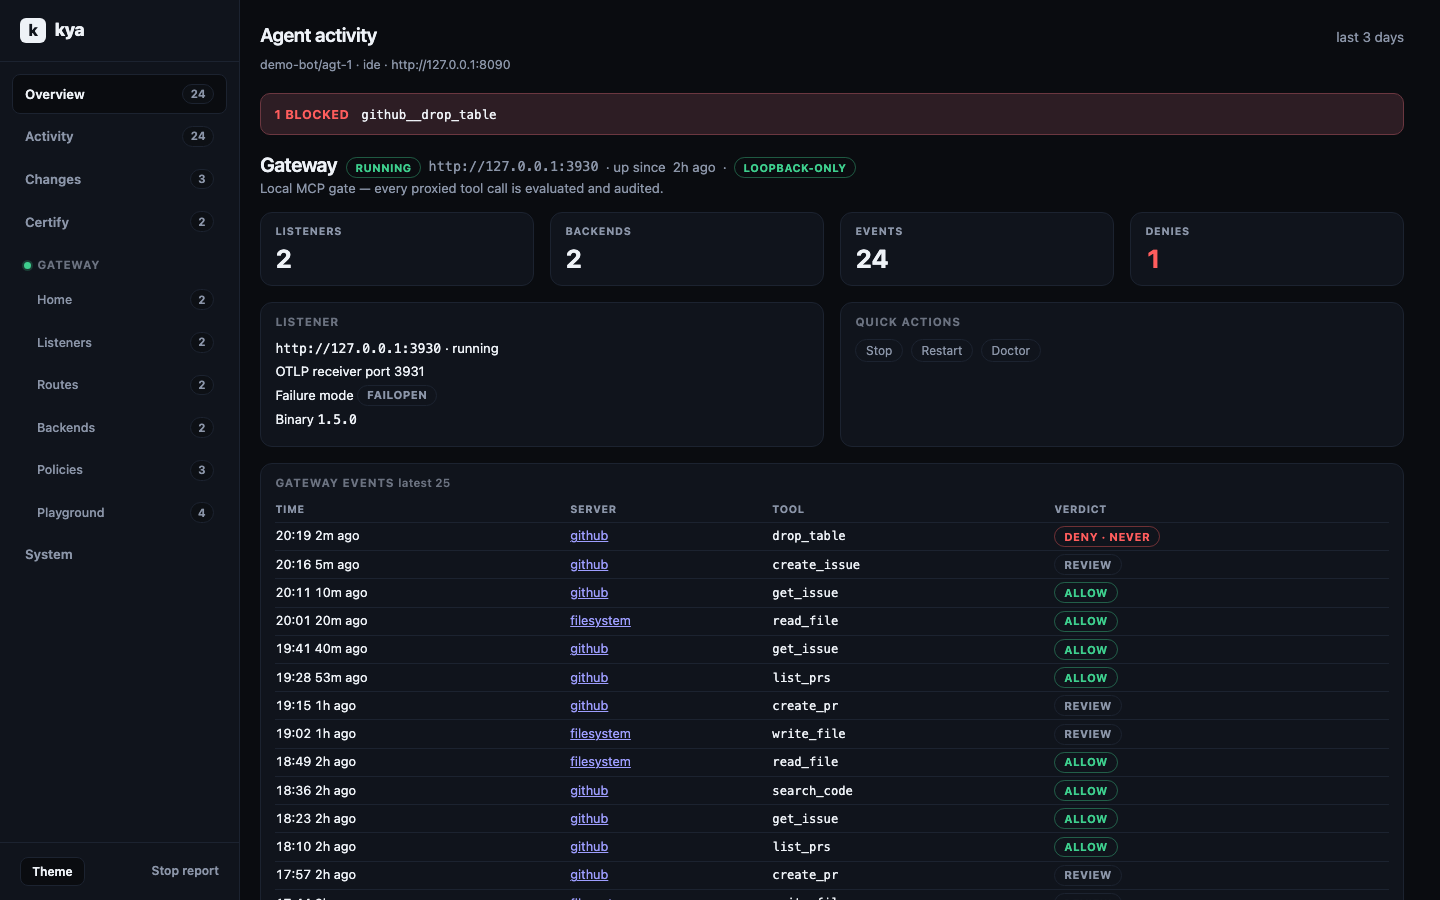Open filesystem link in 20:01 row
This screenshot has height=900, width=1440.
(600, 621)
